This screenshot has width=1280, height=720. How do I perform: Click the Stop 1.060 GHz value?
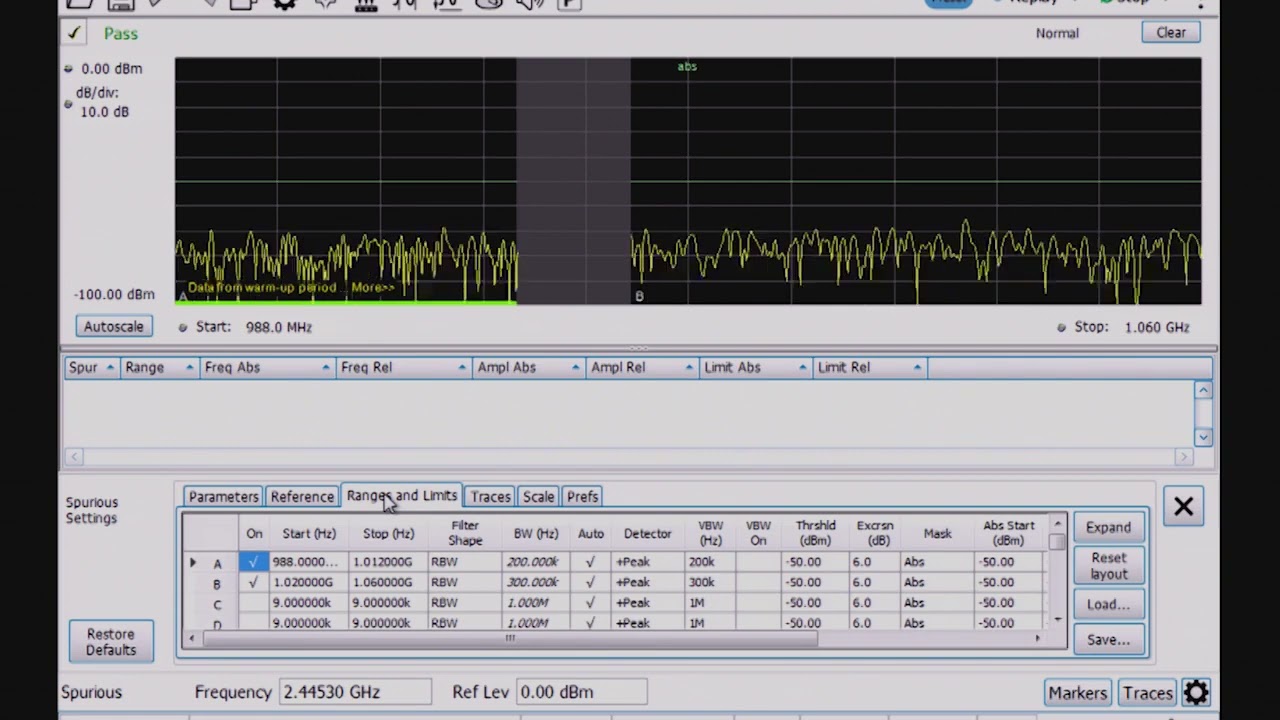point(1157,327)
